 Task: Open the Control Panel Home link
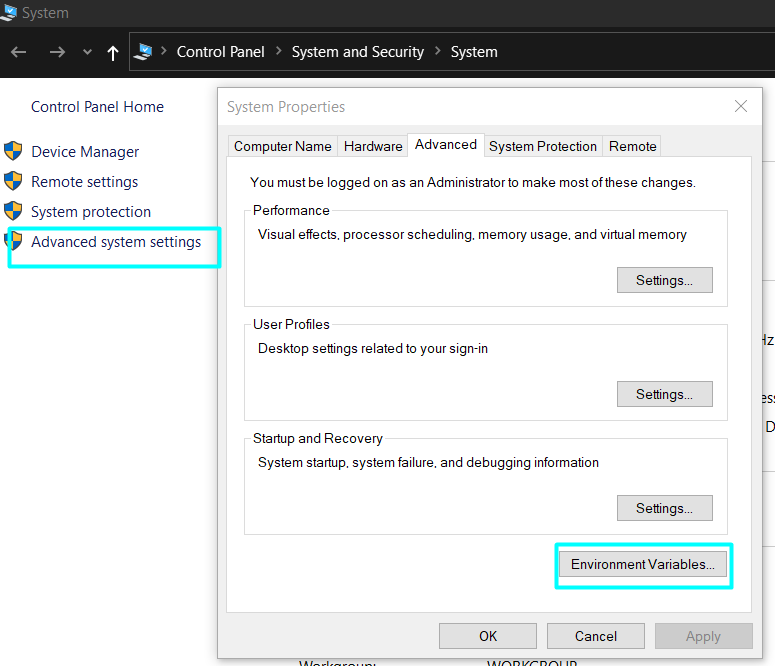coord(97,107)
